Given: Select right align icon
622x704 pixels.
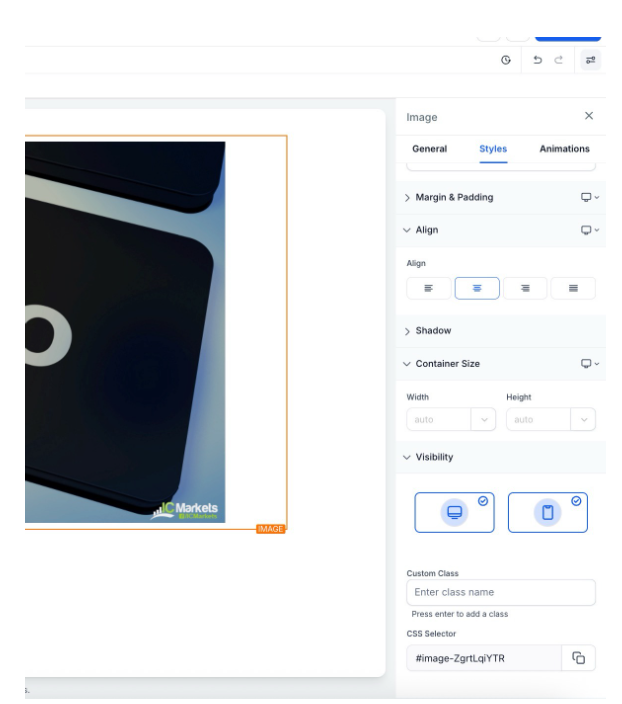Looking at the screenshot, I should click(x=525, y=288).
